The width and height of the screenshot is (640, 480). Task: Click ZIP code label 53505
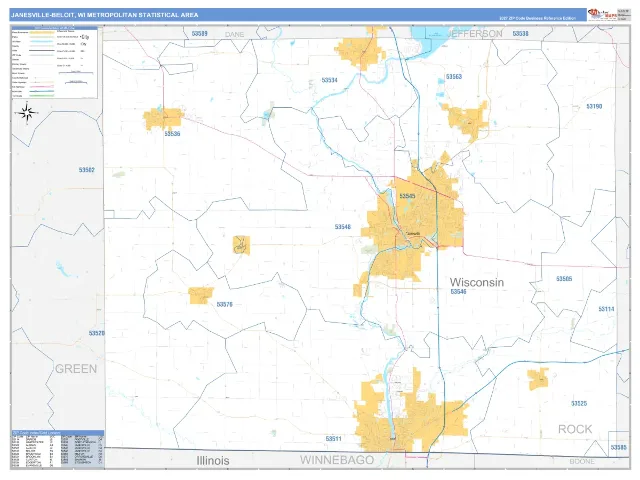coord(564,279)
